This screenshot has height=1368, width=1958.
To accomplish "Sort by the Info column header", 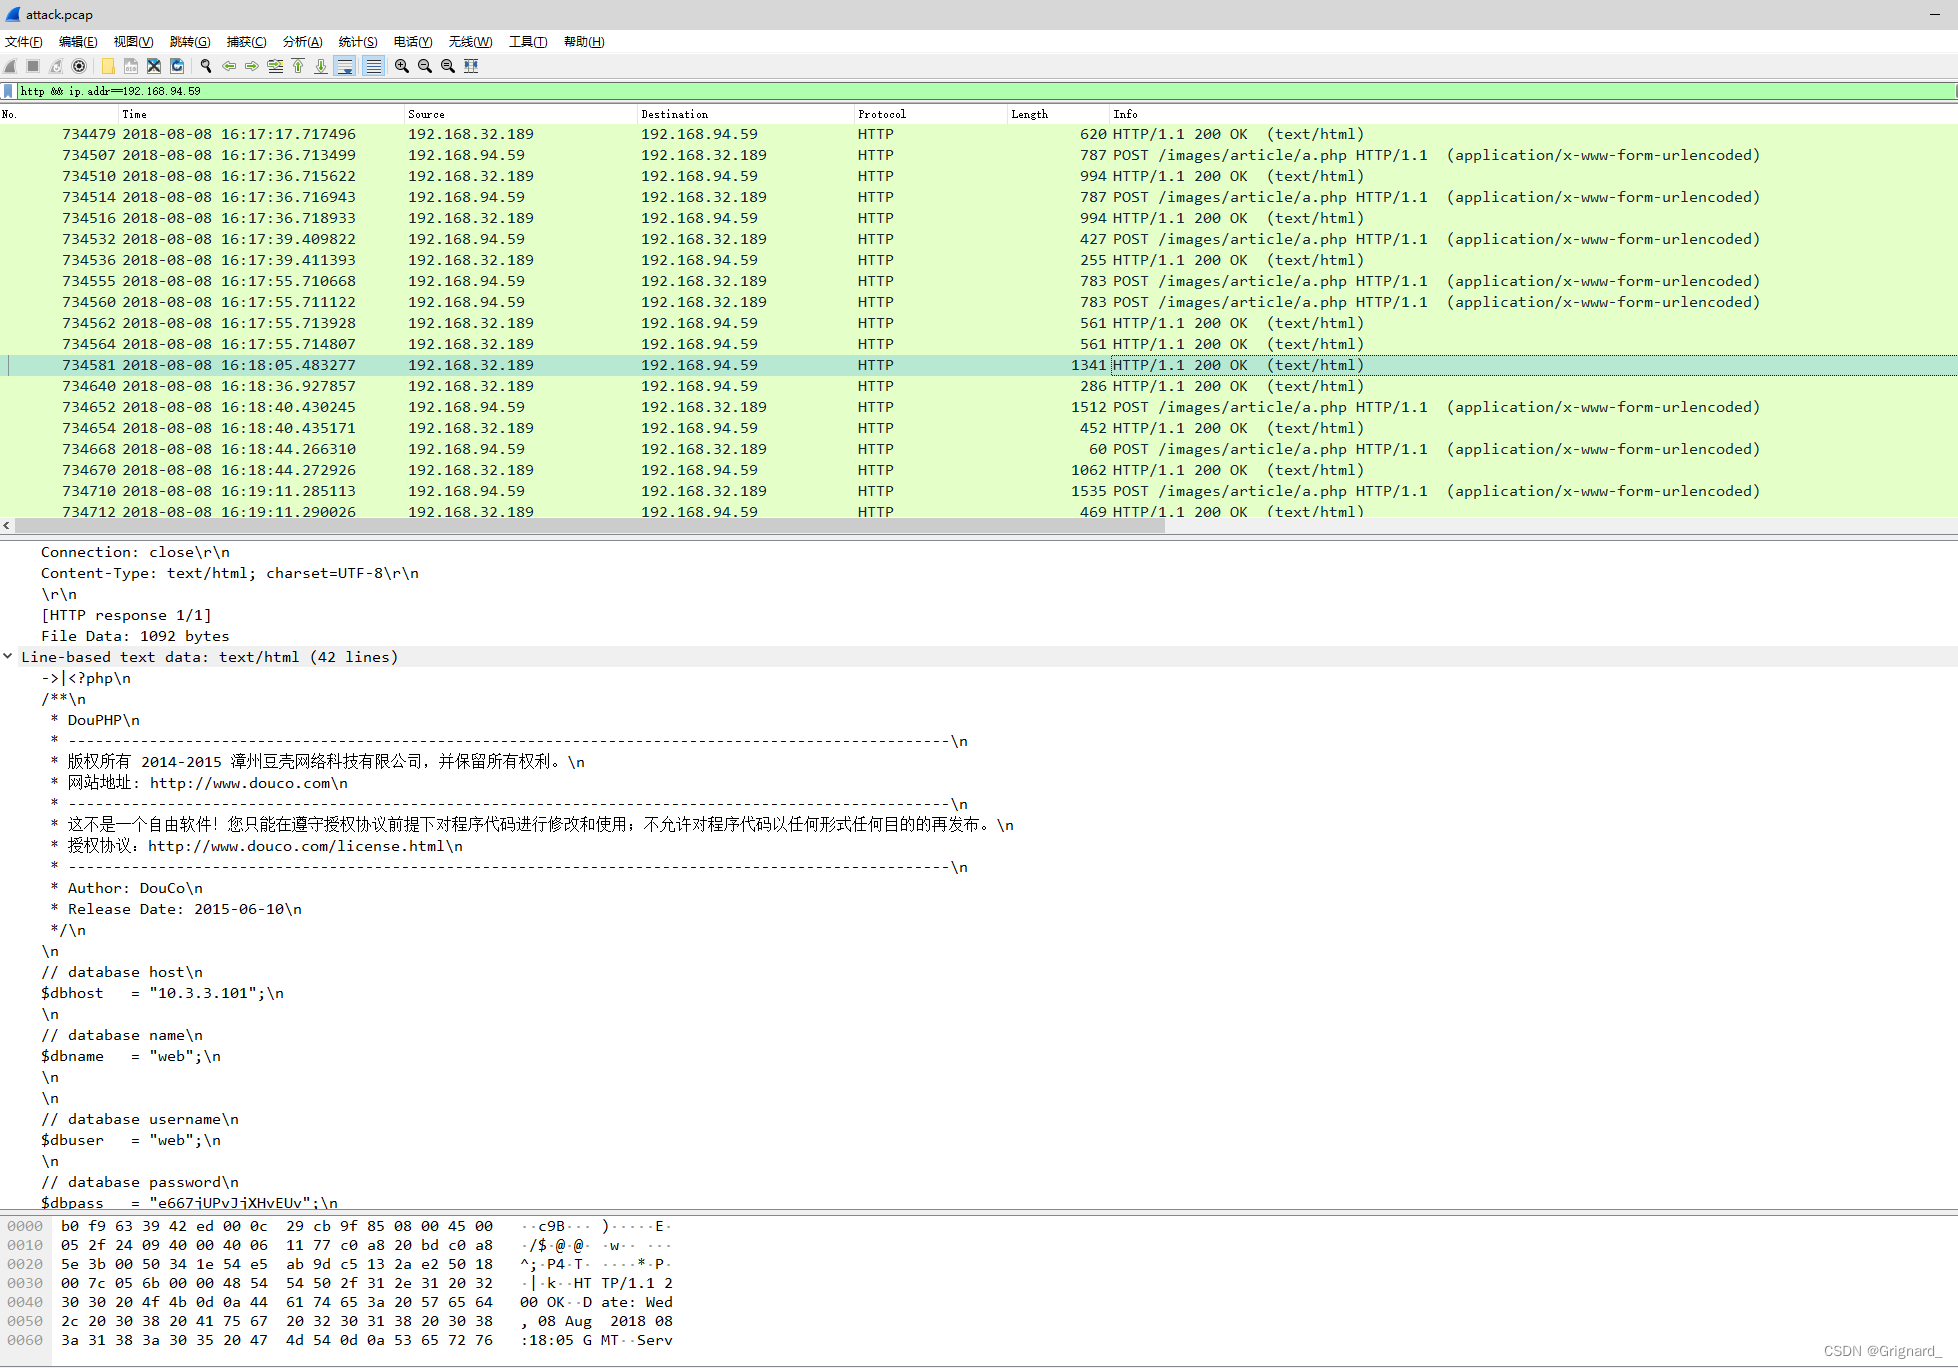I will [1534, 114].
